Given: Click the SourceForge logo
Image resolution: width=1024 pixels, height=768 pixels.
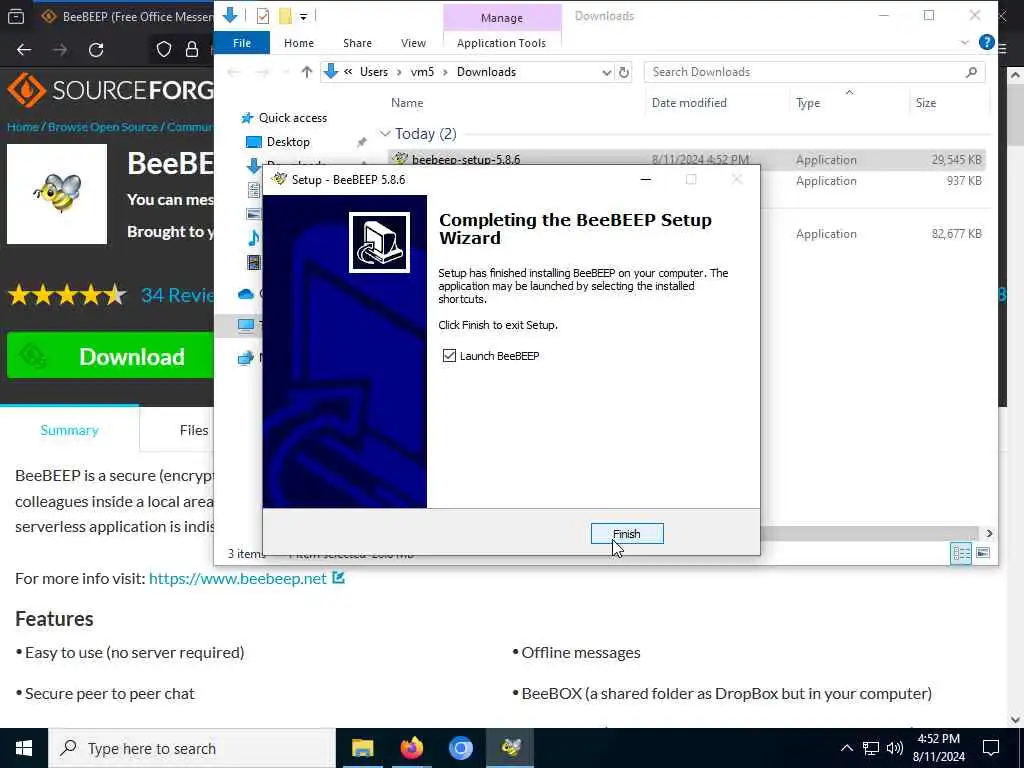Looking at the screenshot, I should point(110,89).
